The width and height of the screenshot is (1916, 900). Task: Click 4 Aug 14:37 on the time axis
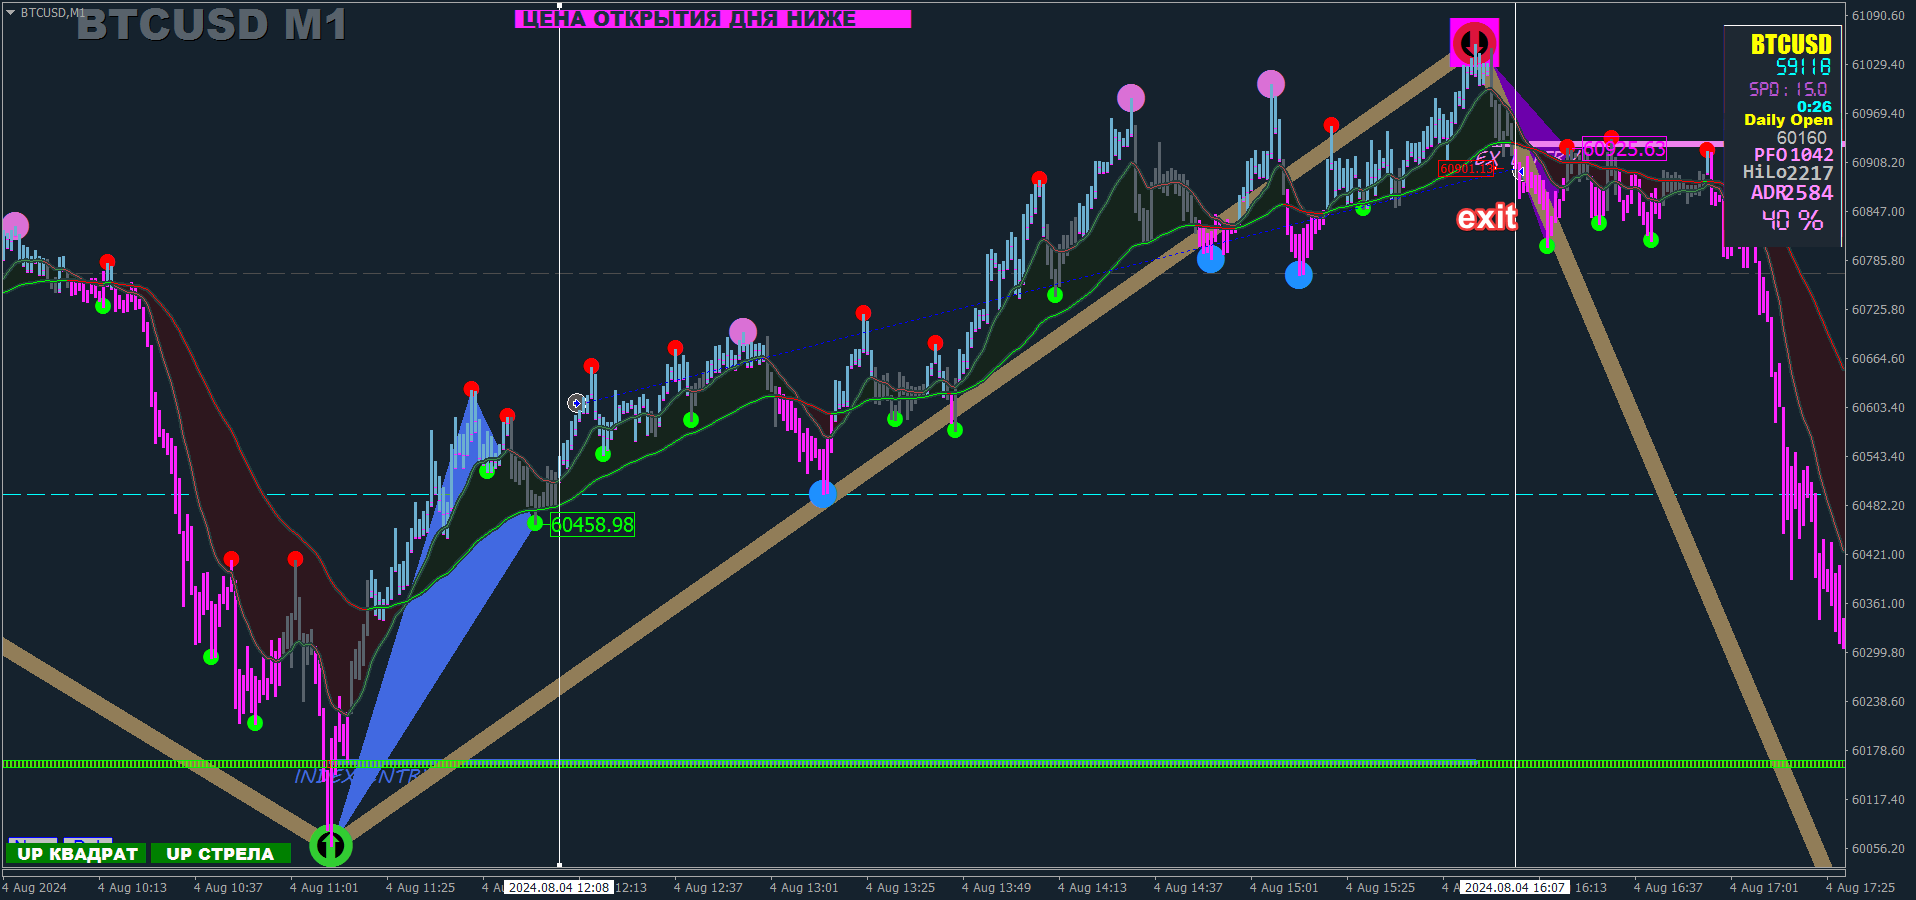point(1188,888)
